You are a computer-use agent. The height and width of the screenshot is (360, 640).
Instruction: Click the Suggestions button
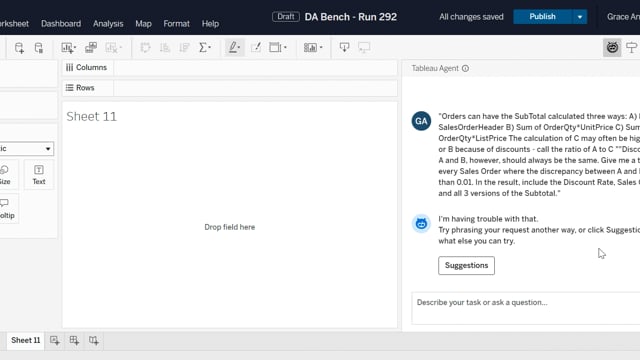[x=467, y=265]
